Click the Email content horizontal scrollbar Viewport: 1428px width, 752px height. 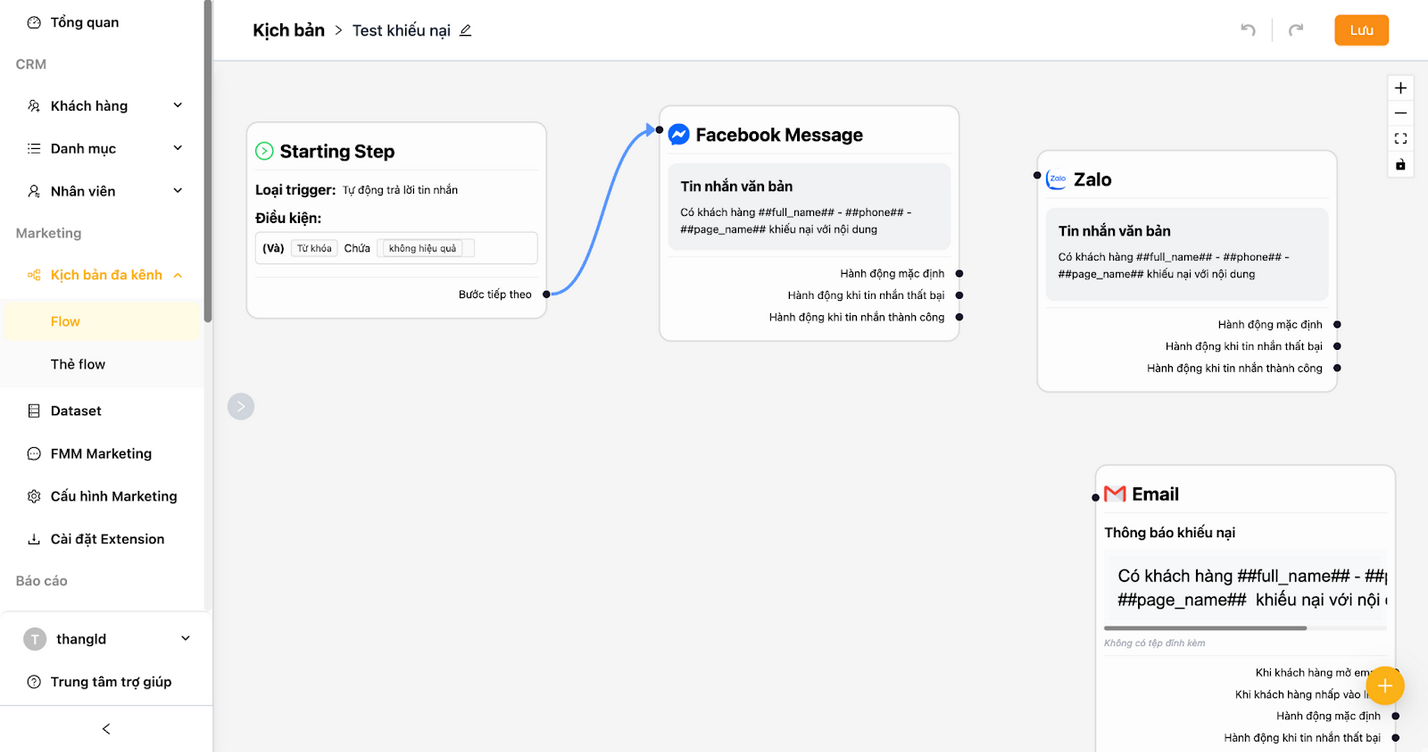pyautogui.click(x=1205, y=628)
